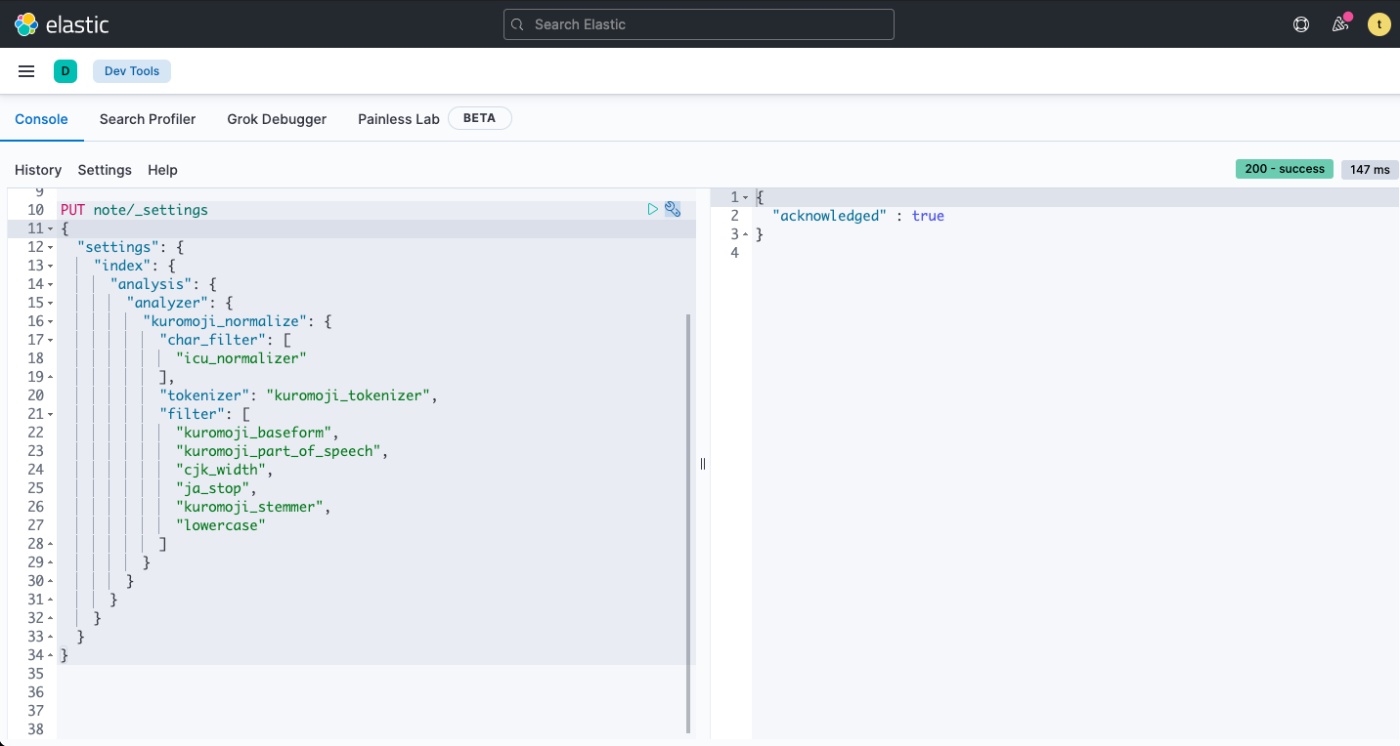Image resolution: width=1400 pixels, height=746 pixels.
Task: Collapse the "char_filter" array at line 17
Action: tap(51, 340)
